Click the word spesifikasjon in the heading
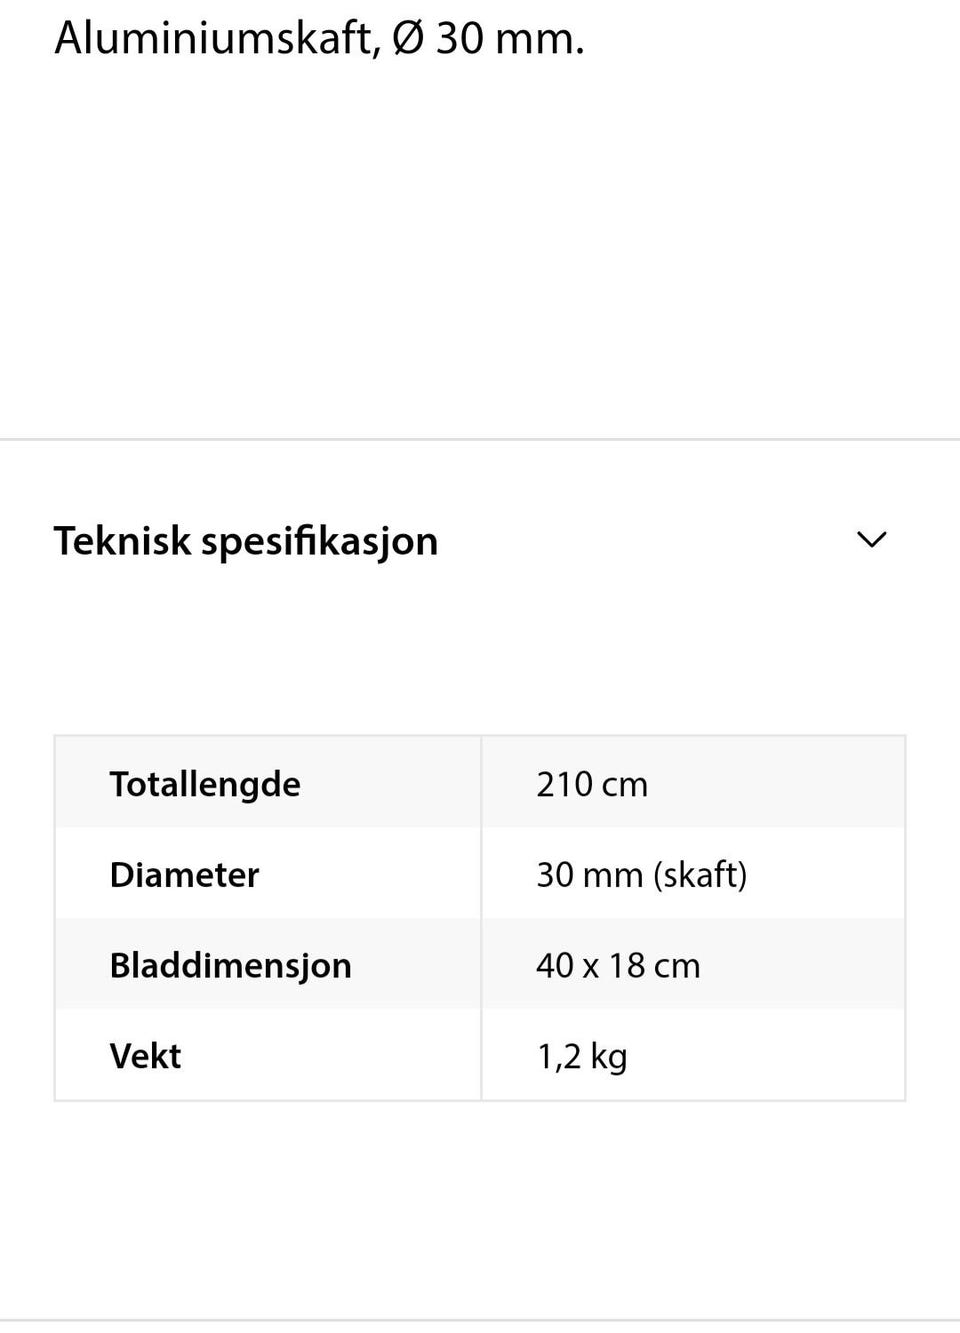 click(319, 543)
